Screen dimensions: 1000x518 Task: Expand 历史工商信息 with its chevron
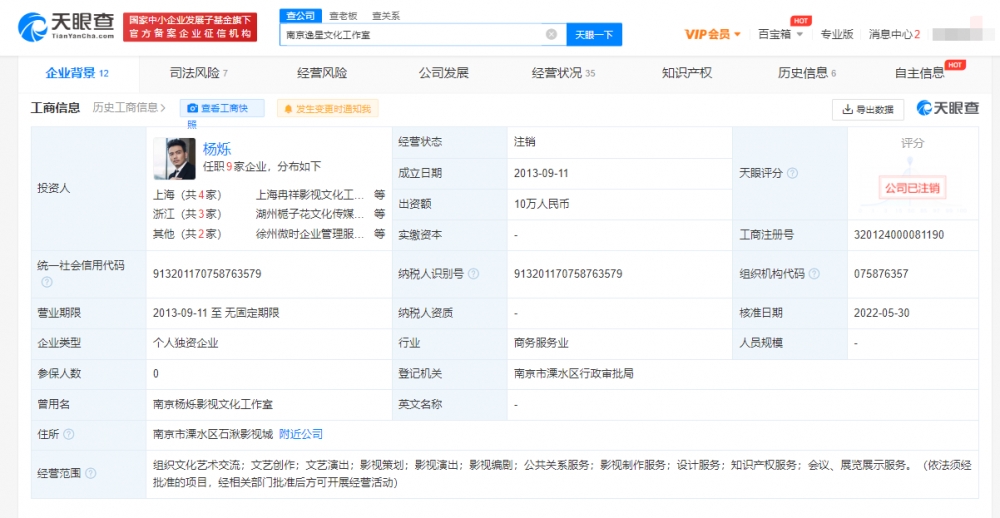129,108
